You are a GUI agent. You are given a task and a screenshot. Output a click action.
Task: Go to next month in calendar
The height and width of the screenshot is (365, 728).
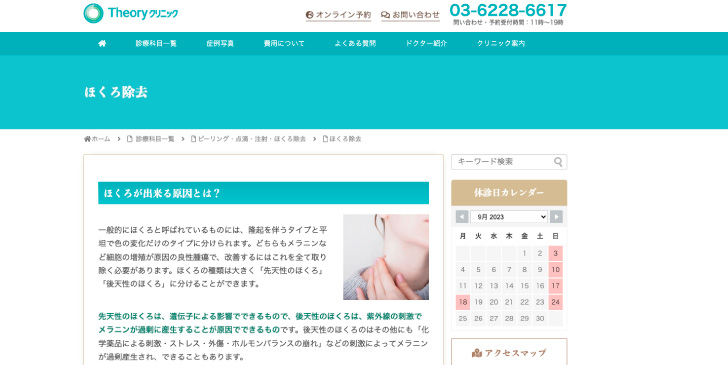(x=556, y=217)
